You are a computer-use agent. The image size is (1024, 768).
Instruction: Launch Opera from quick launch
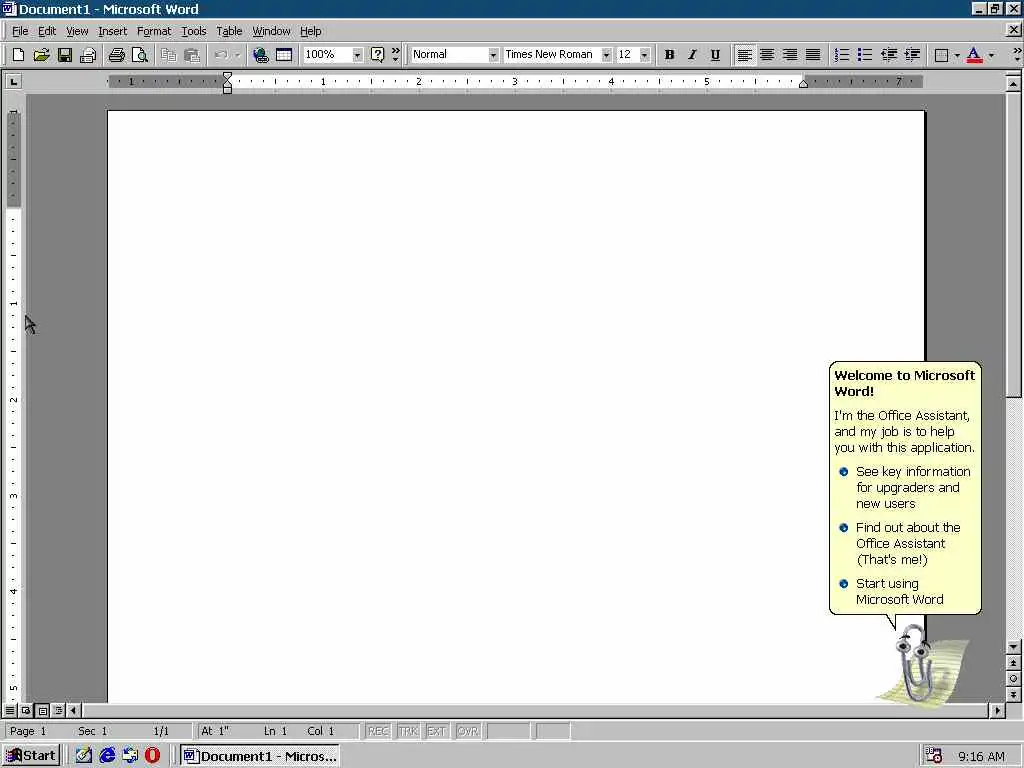(x=152, y=756)
